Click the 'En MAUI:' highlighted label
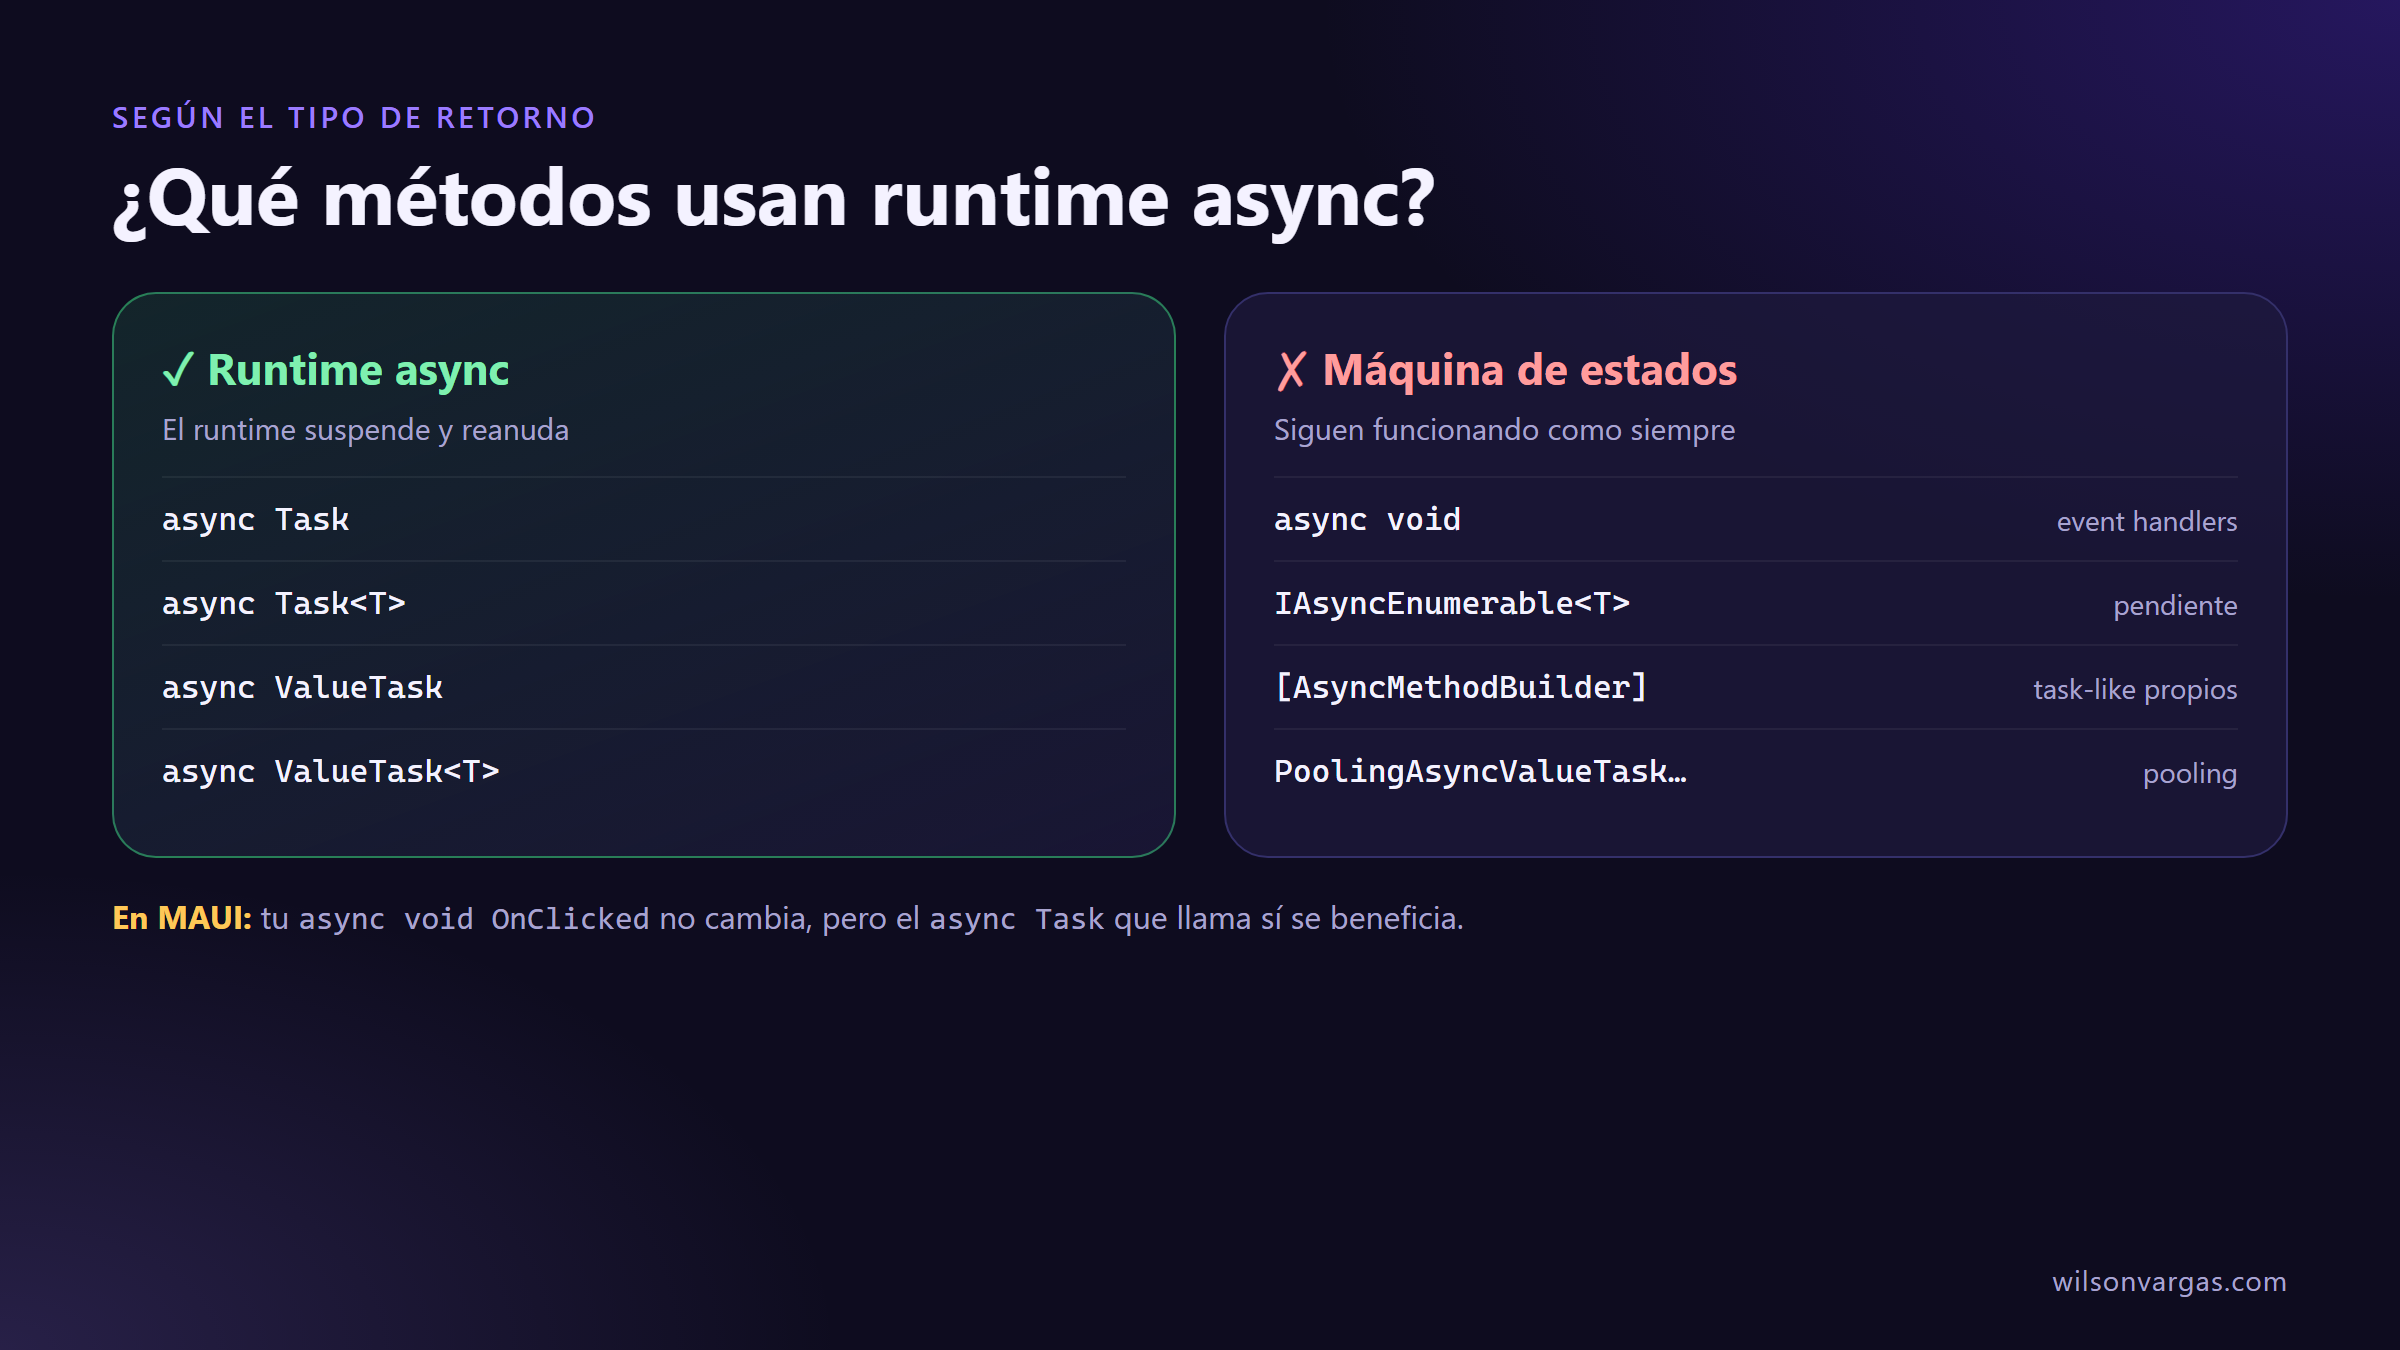Viewport: 2400px width, 1350px height. pyautogui.click(x=182, y=918)
